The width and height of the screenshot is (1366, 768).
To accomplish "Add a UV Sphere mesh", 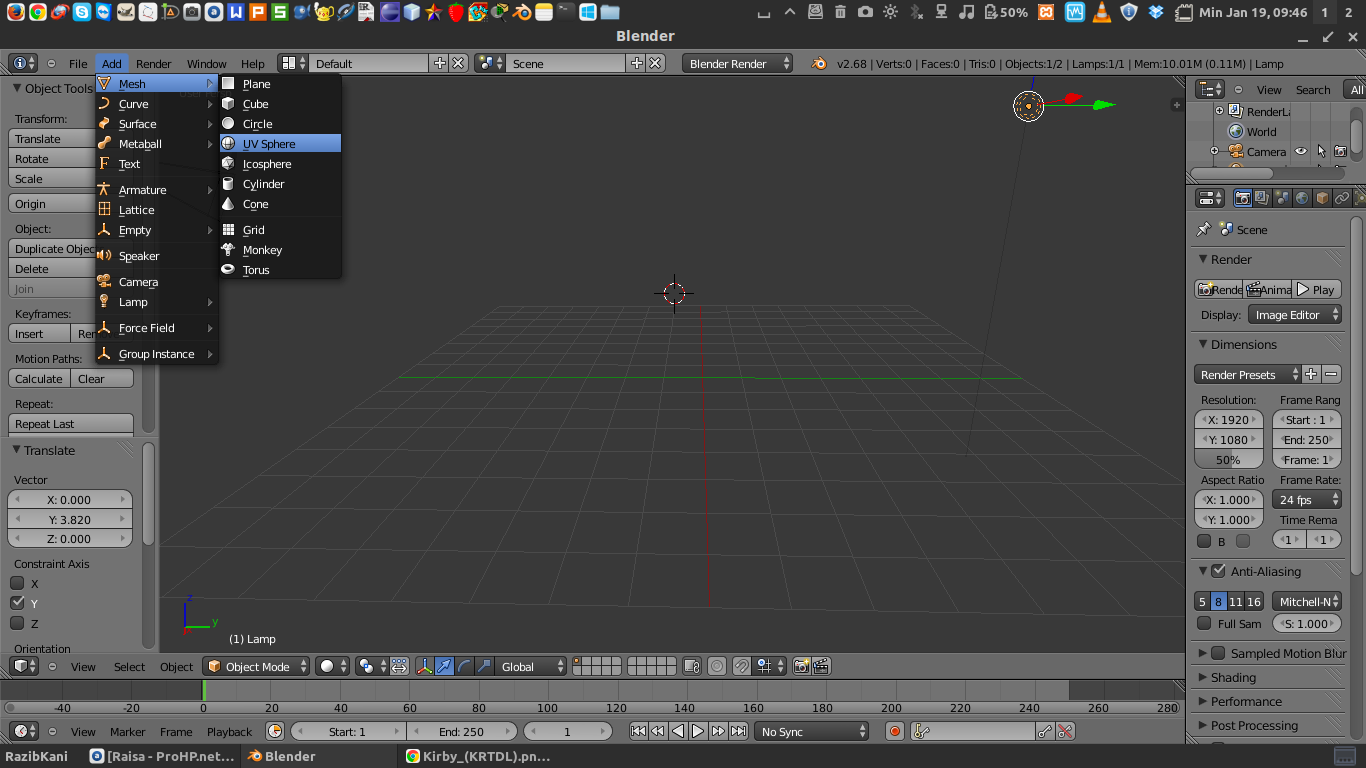I will (280, 144).
